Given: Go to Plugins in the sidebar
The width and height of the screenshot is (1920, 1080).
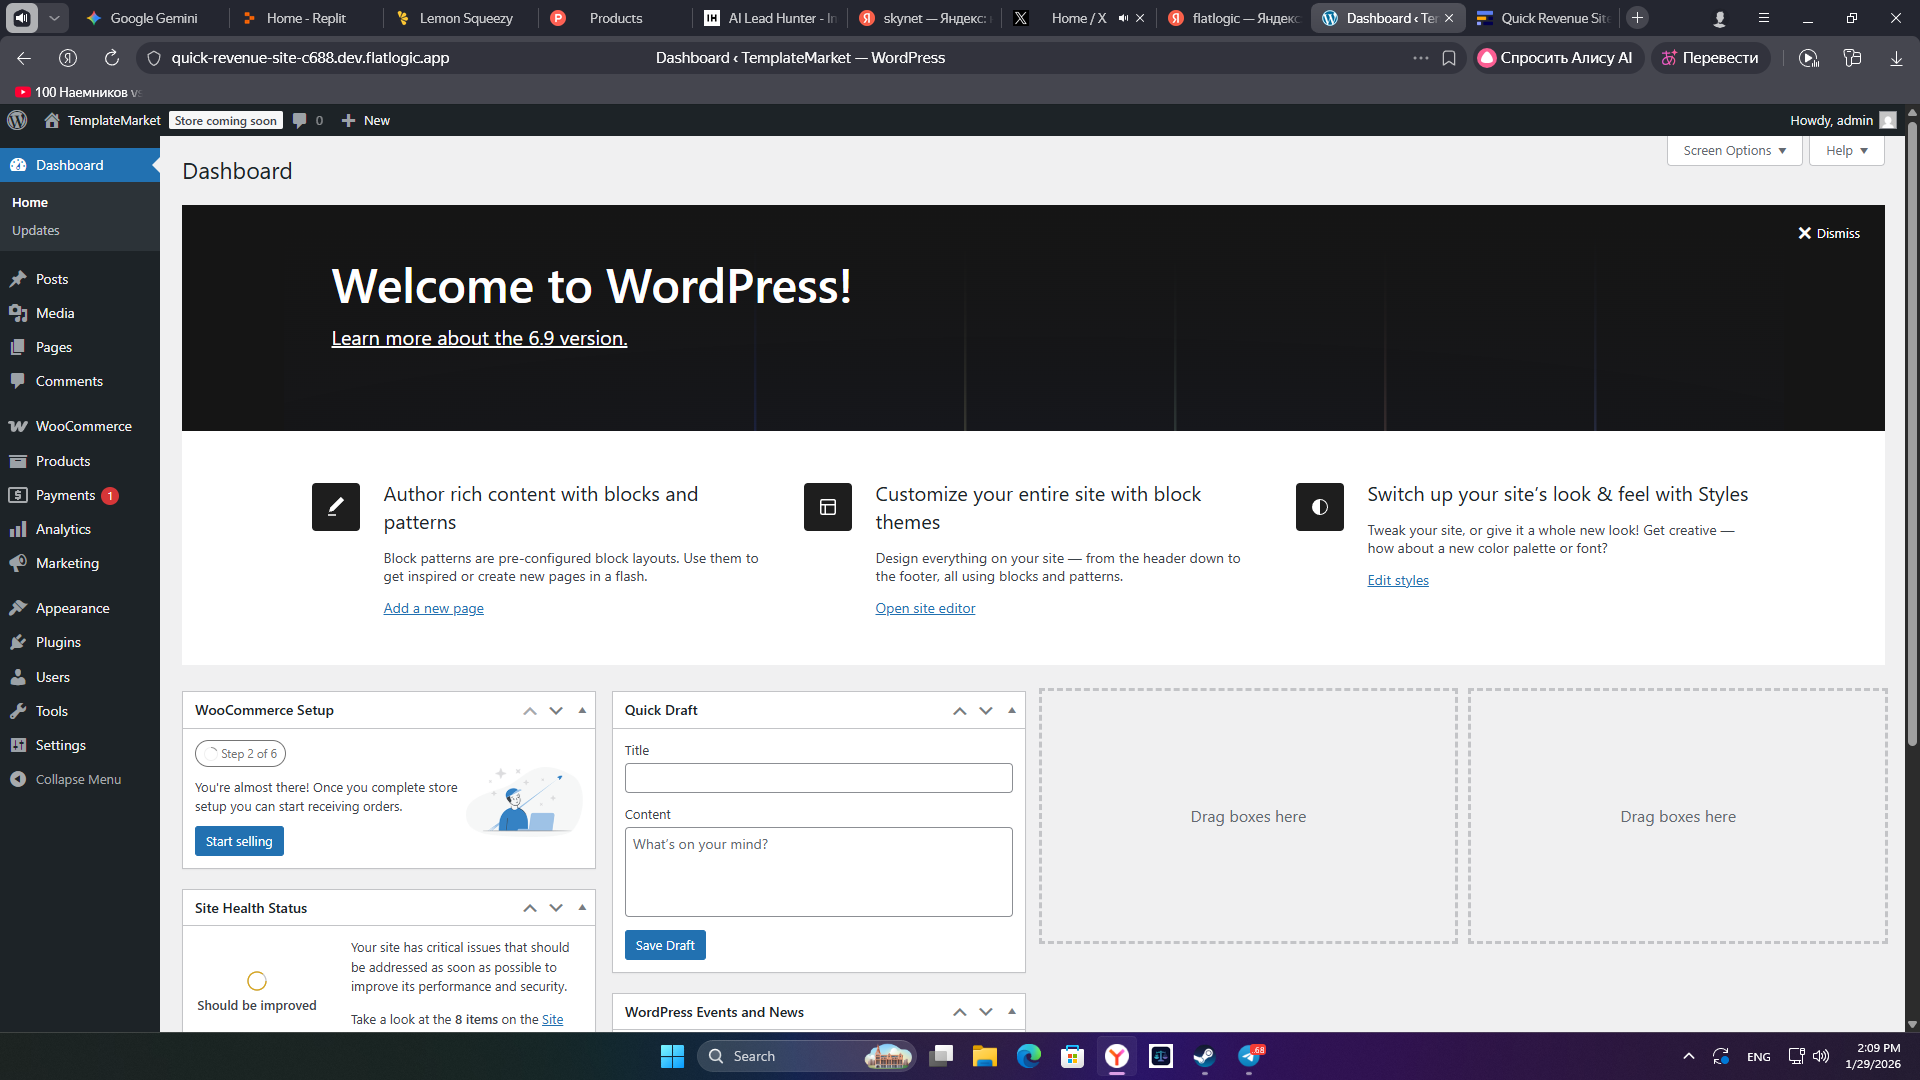Looking at the screenshot, I should click(x=58, y=642).
